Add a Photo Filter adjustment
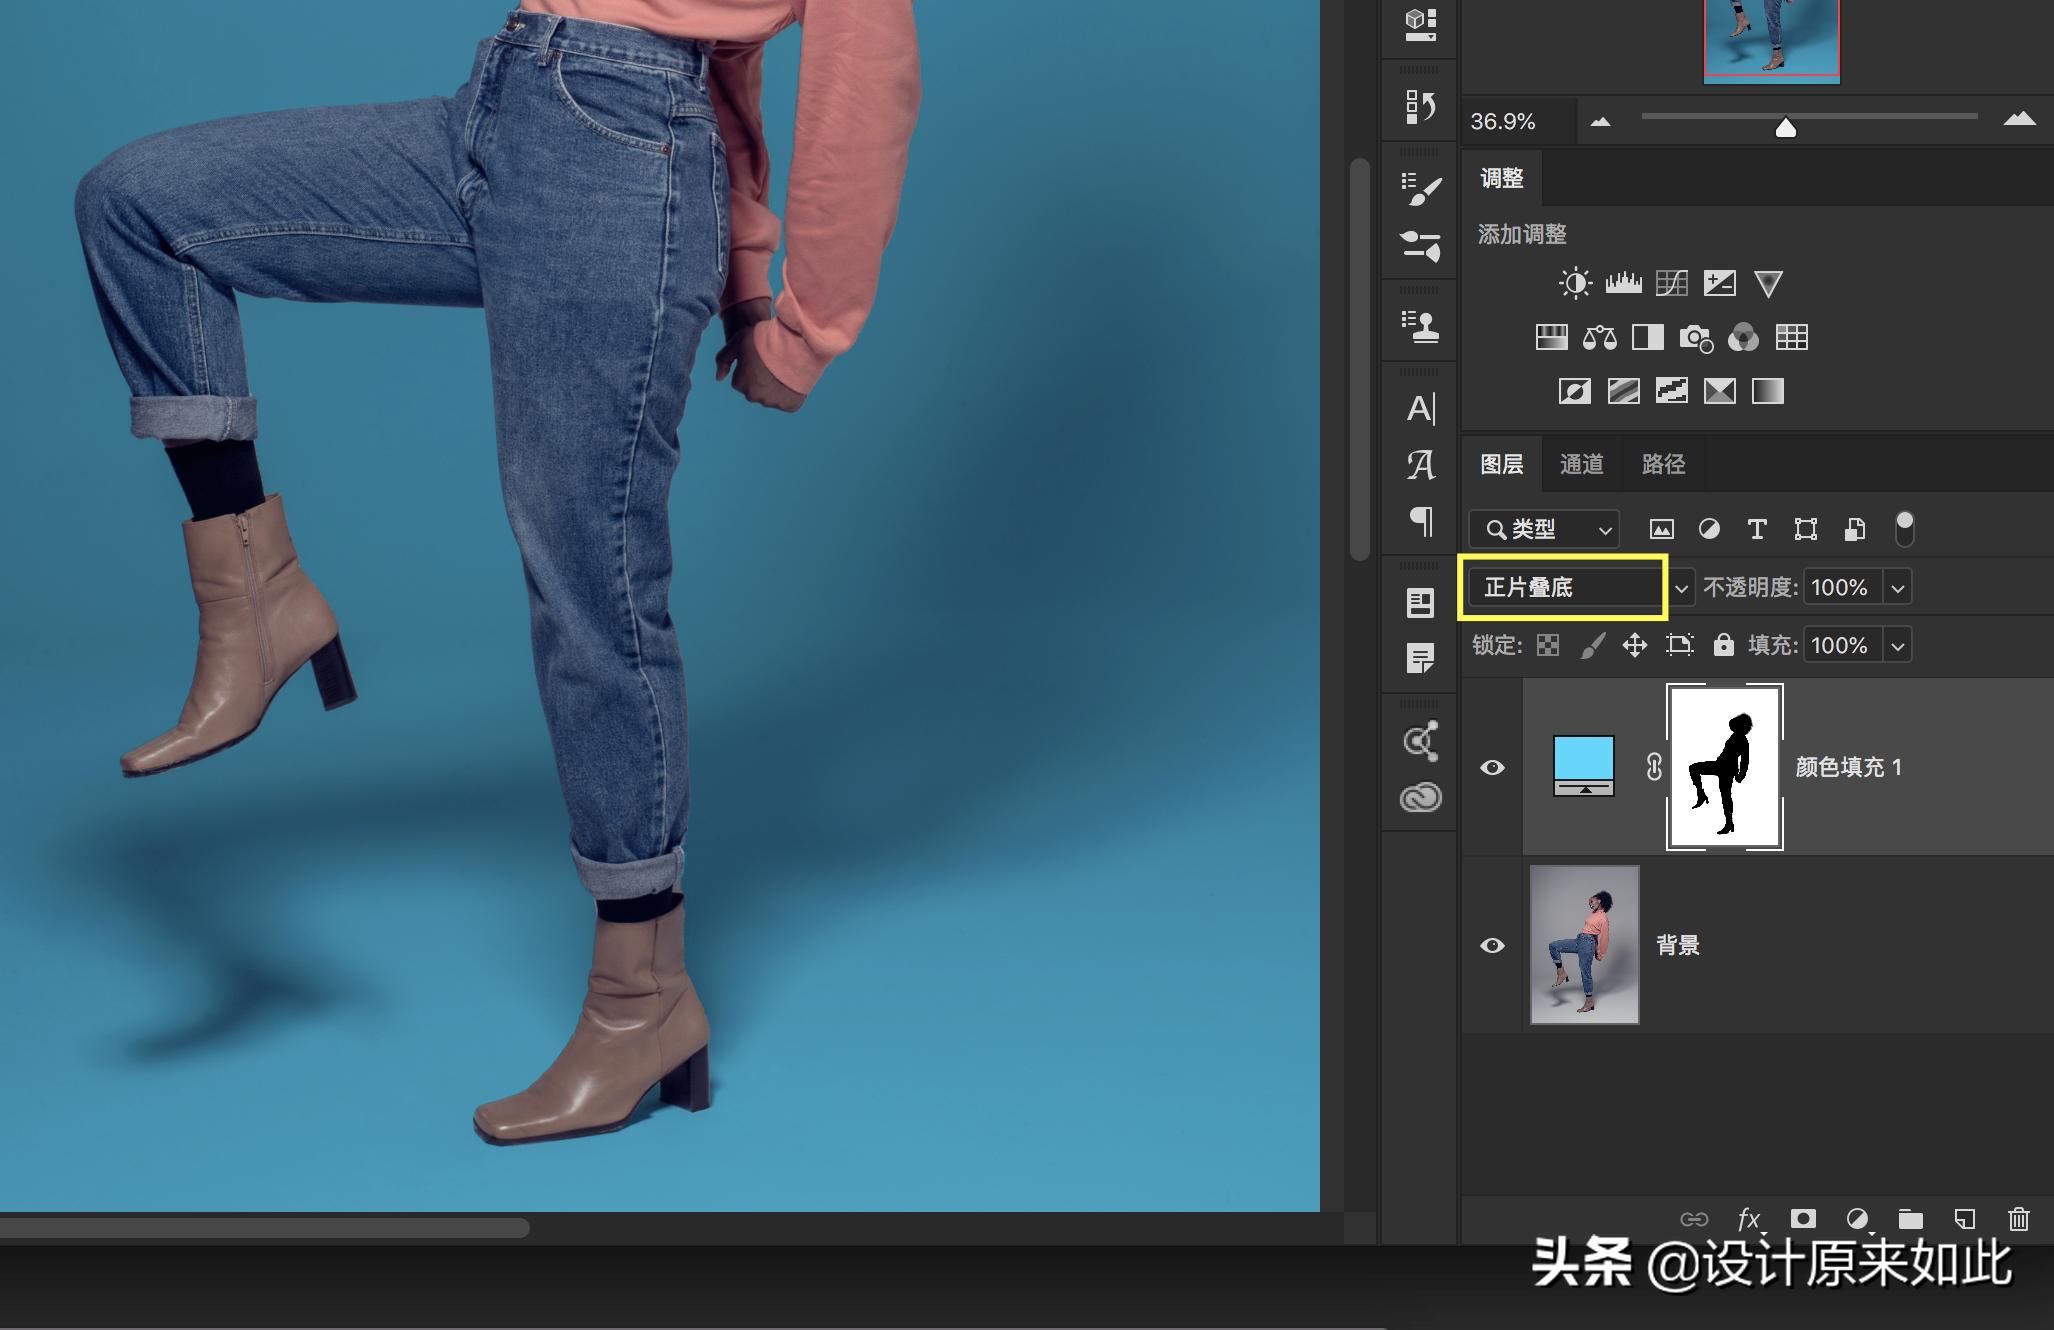The image size is (2054, 1330). pos(1695,338)
